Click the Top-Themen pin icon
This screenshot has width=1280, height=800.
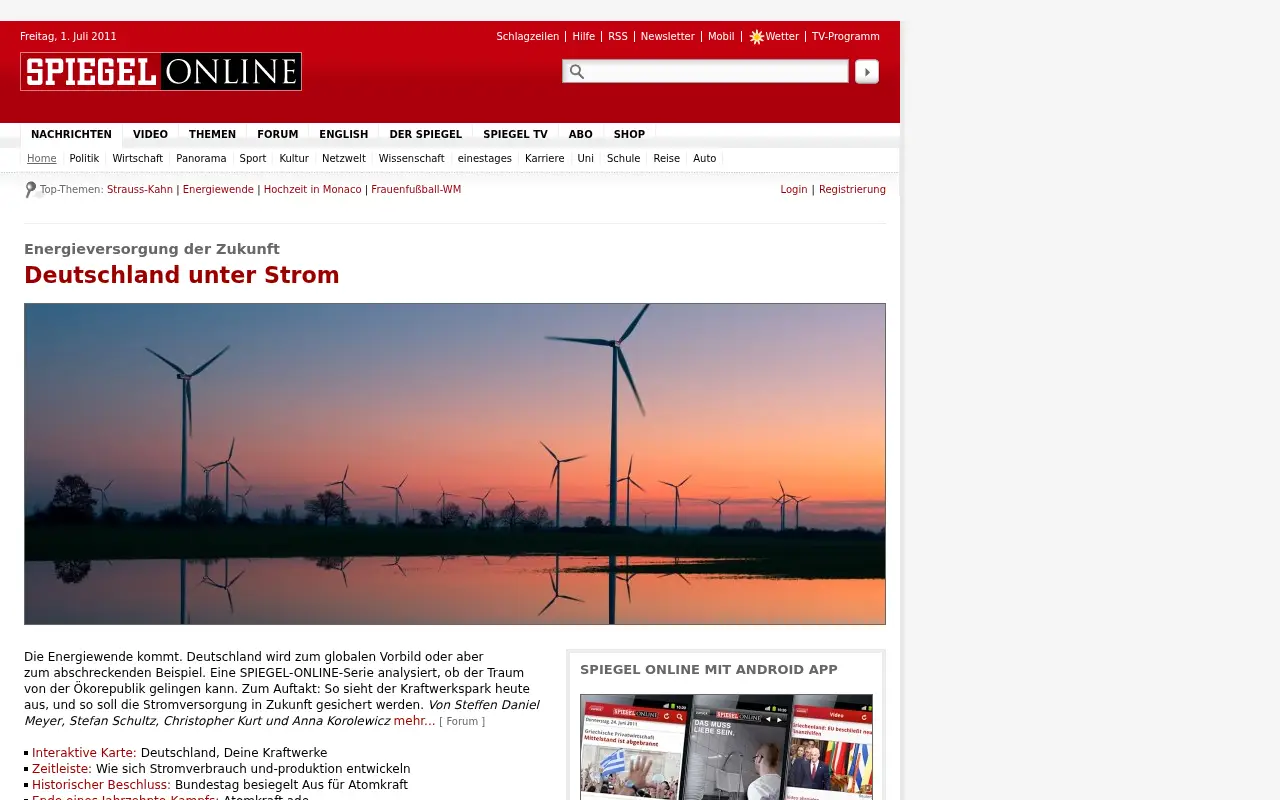coord(31,190)
